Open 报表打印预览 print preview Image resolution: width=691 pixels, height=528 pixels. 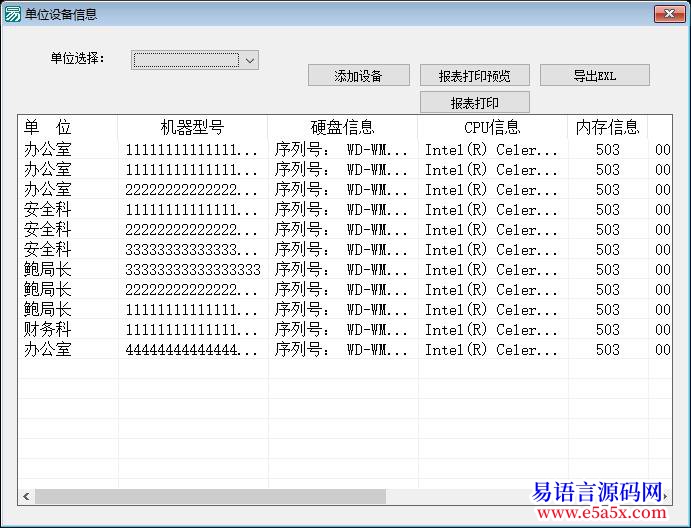[x=475, y=75]
